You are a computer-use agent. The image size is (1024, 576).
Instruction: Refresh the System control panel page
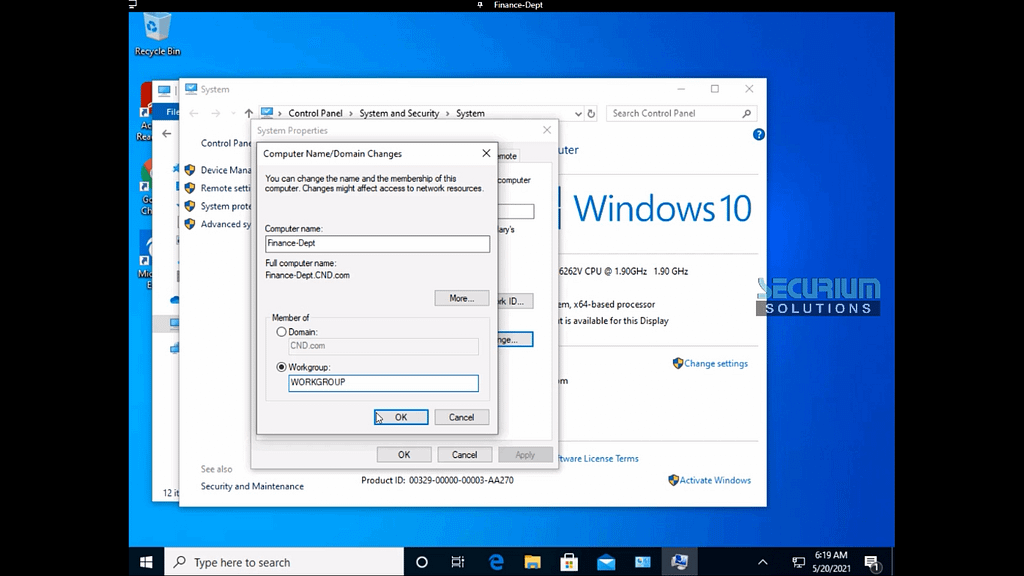591,114
